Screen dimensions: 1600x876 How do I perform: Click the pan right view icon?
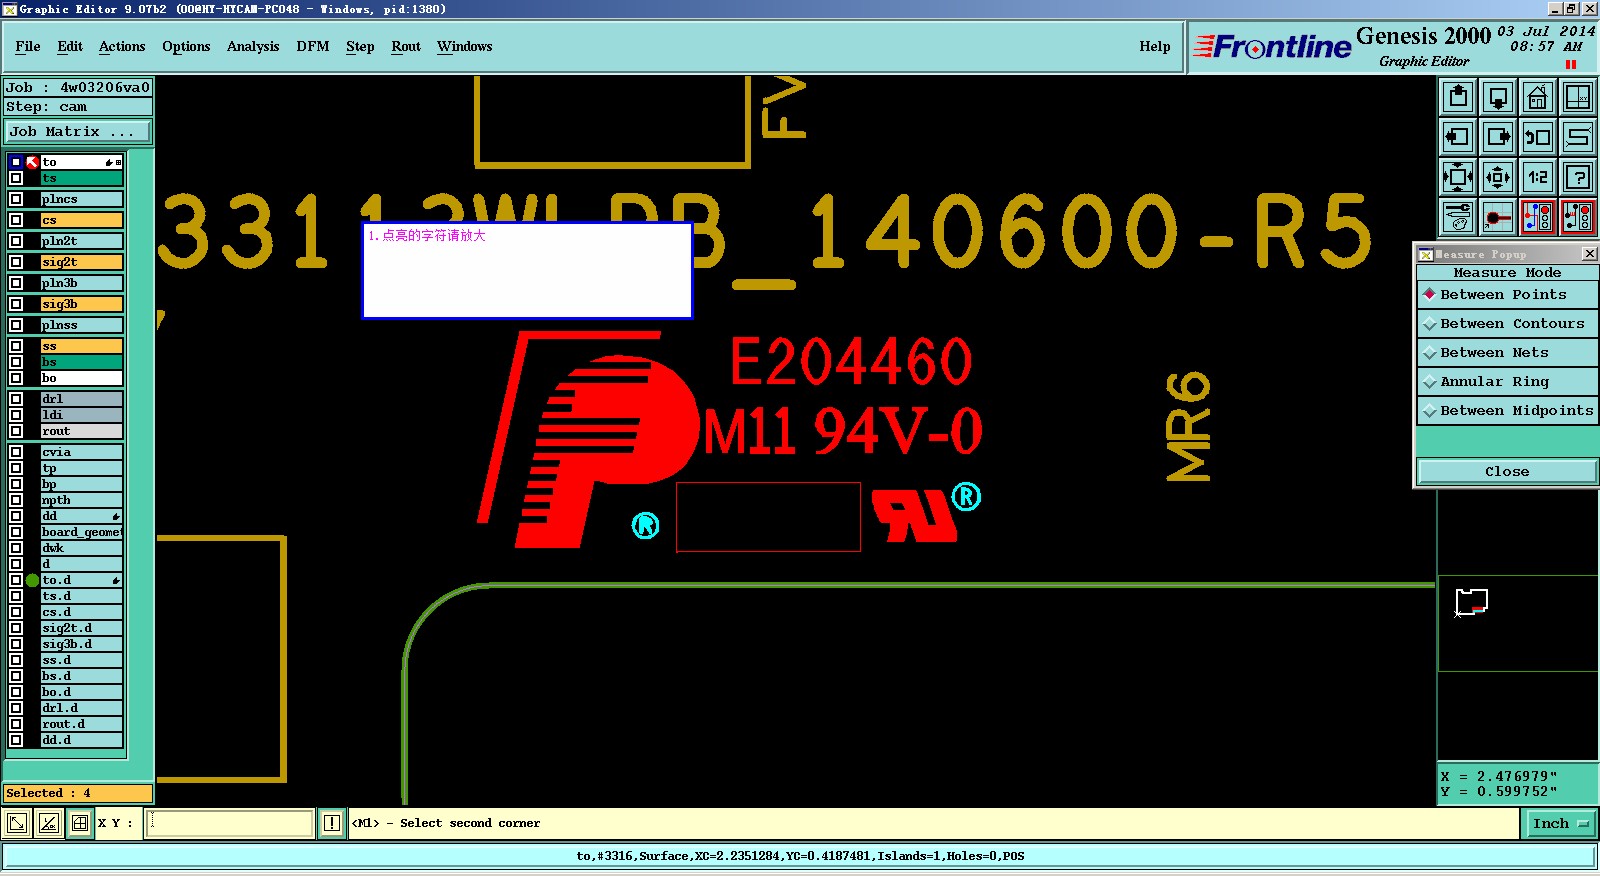[1498, 137]
